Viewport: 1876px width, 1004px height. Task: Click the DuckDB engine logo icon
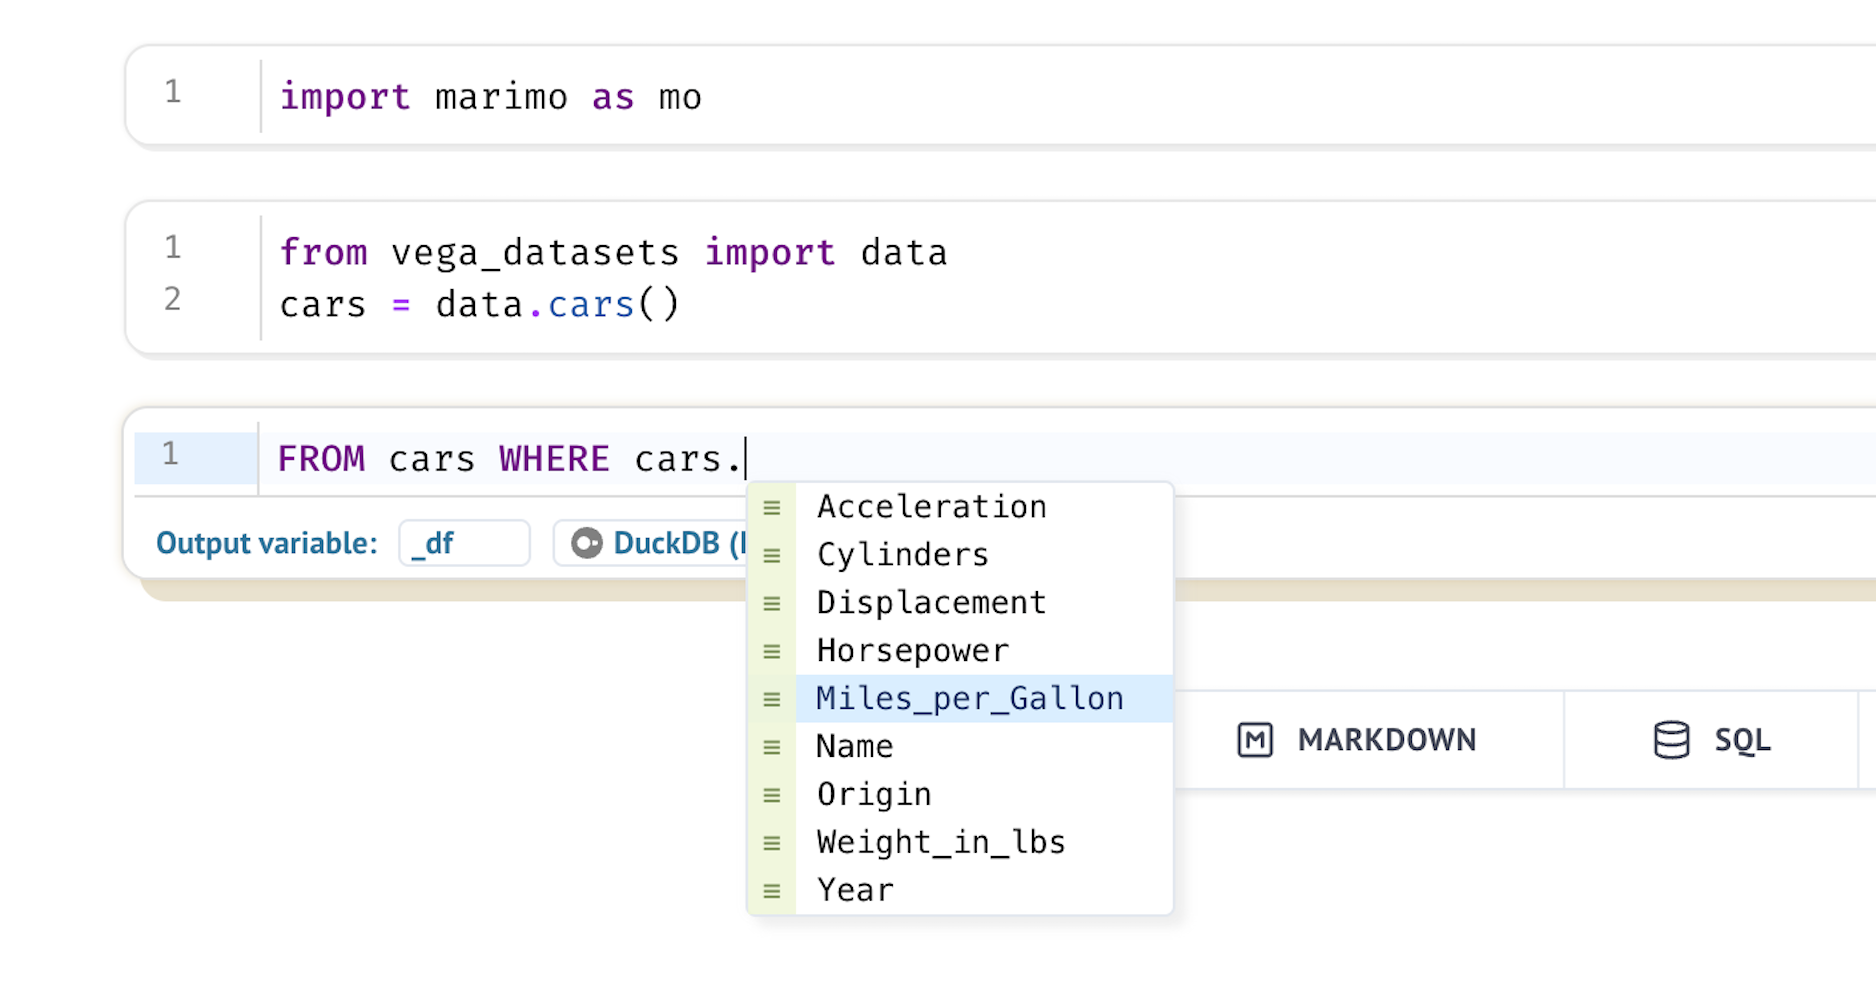[587, 543]
